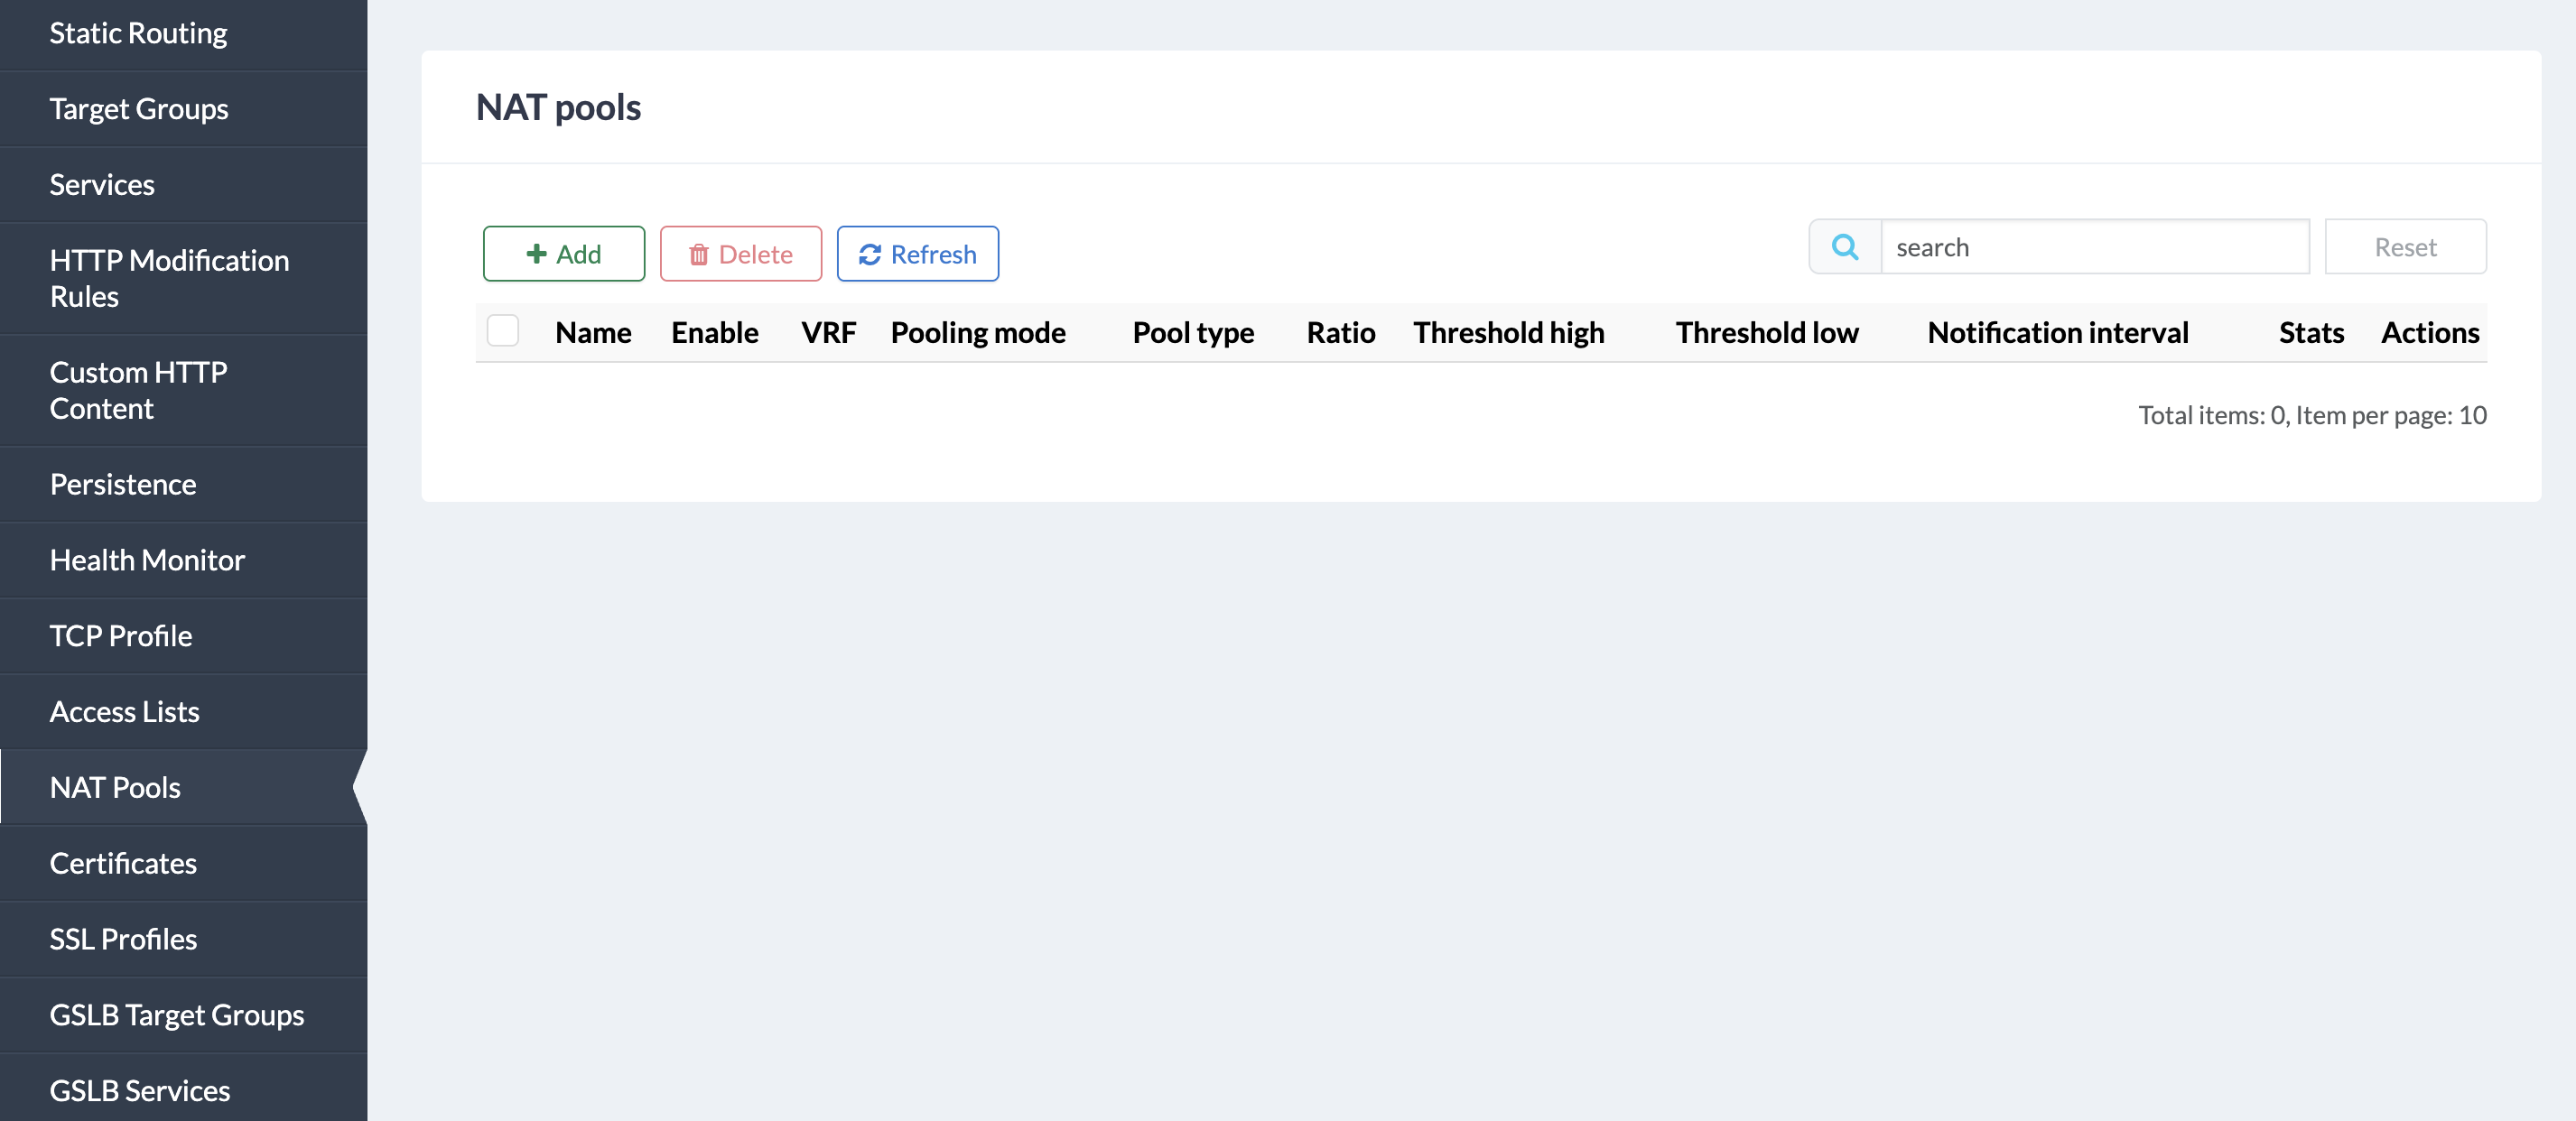Sort table by Name column header
This screenshot has height=1121, width=2576.
click(x=593, y=332)
